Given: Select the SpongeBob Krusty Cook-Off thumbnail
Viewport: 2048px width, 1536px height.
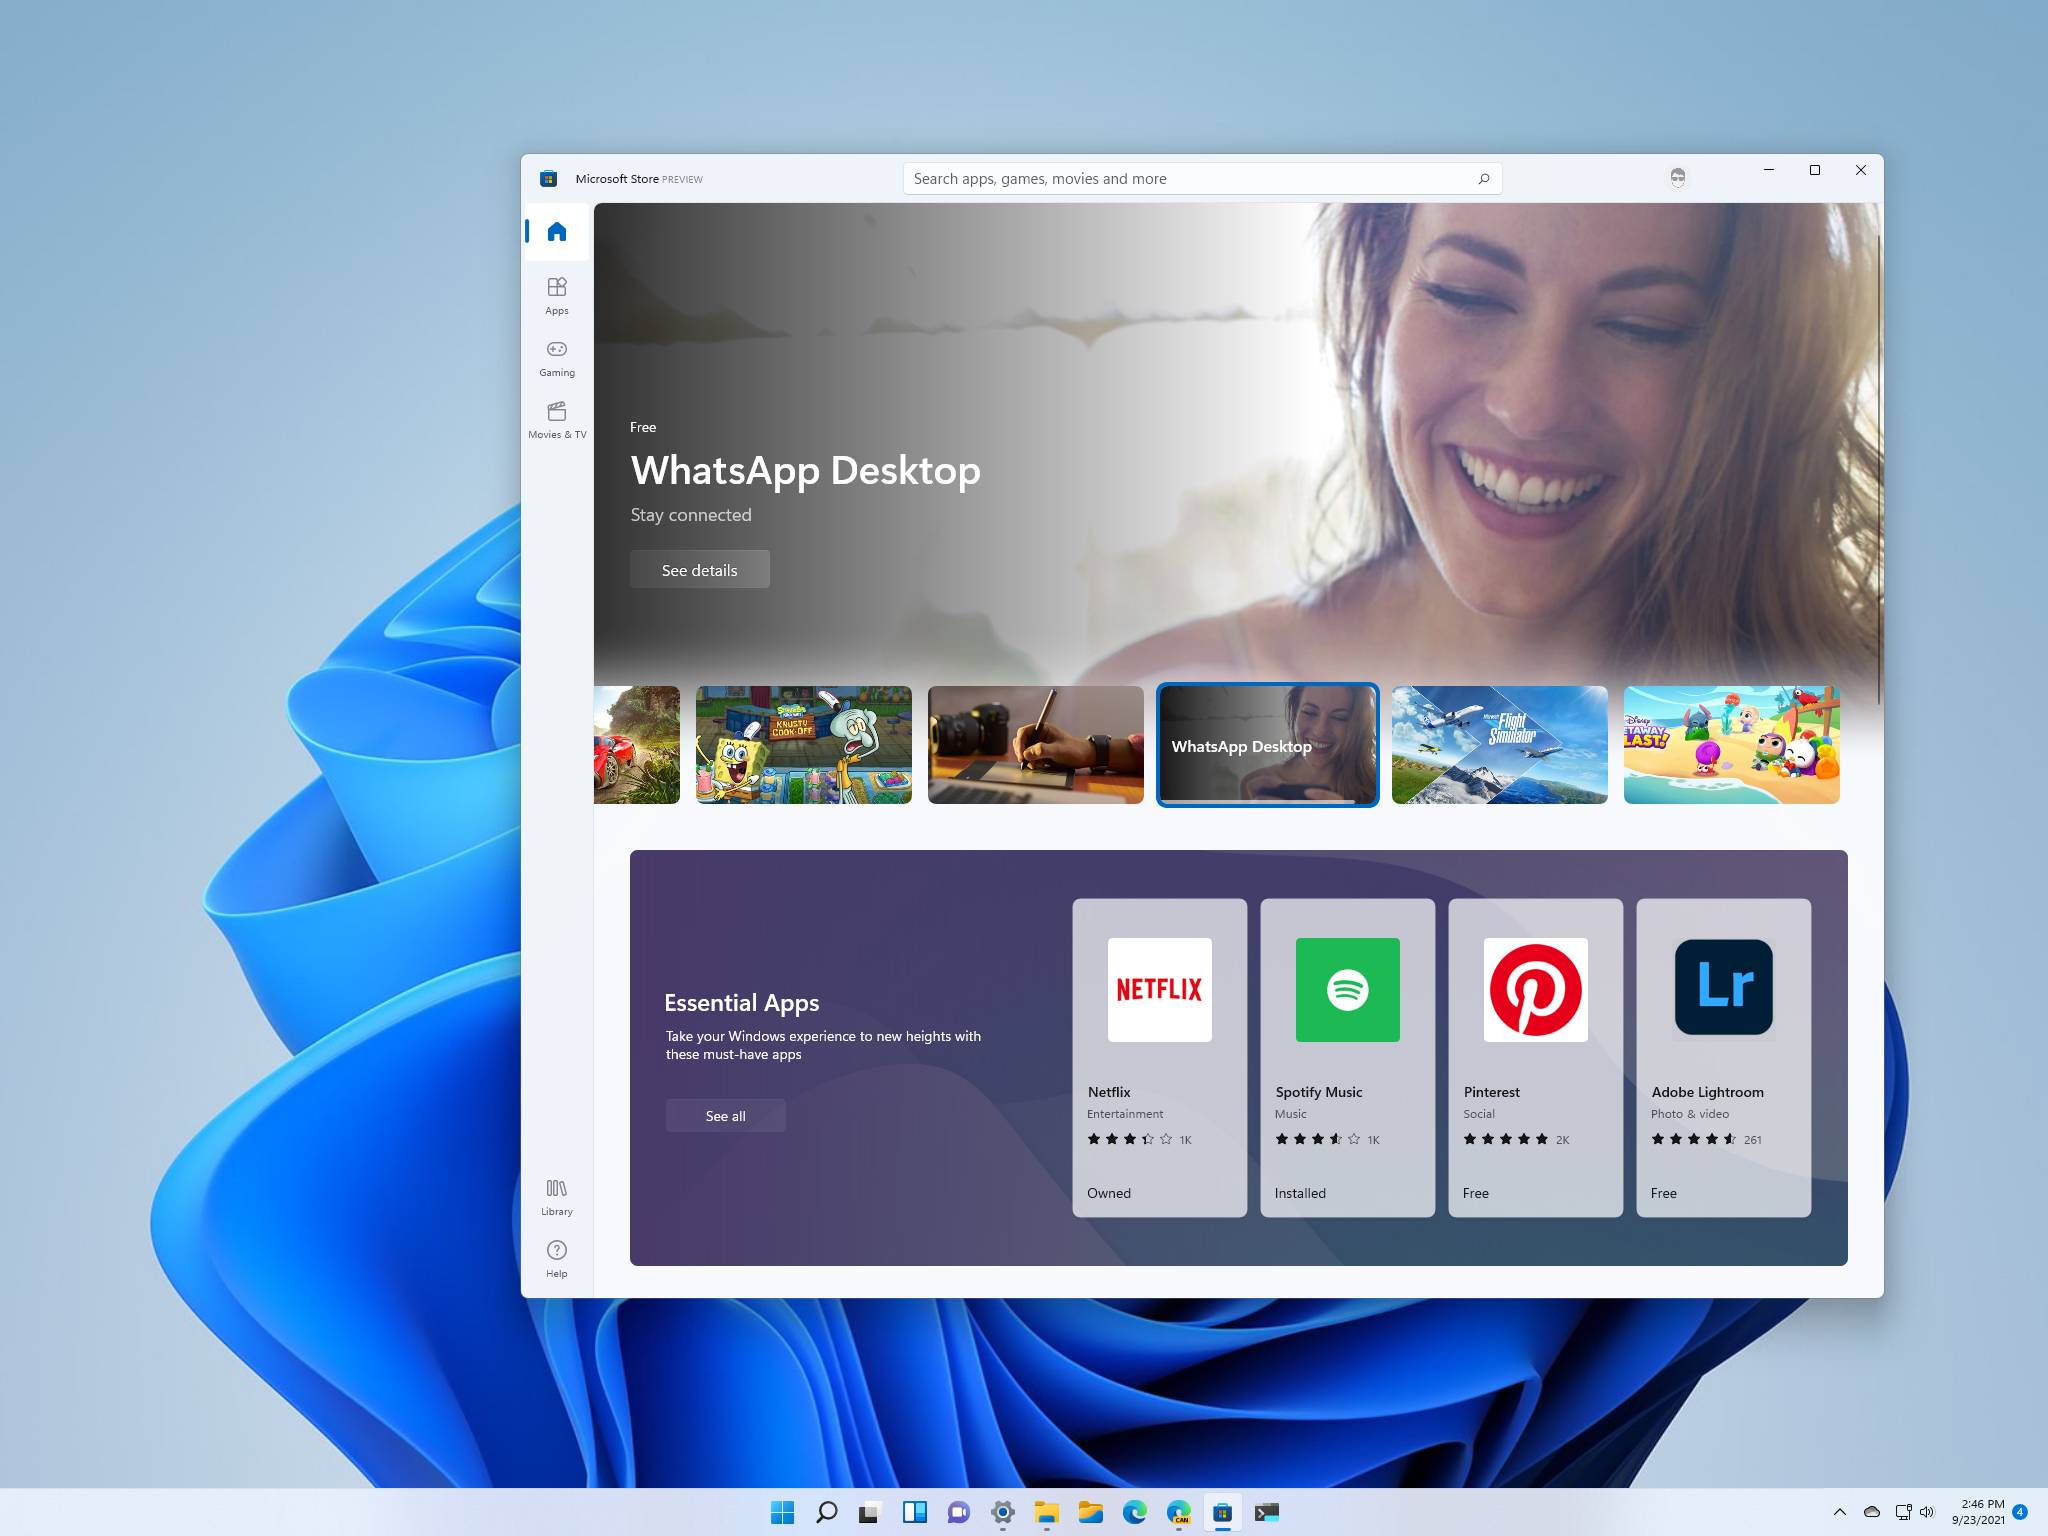Looking at the screenshot, I should click(x=804, y=745).
